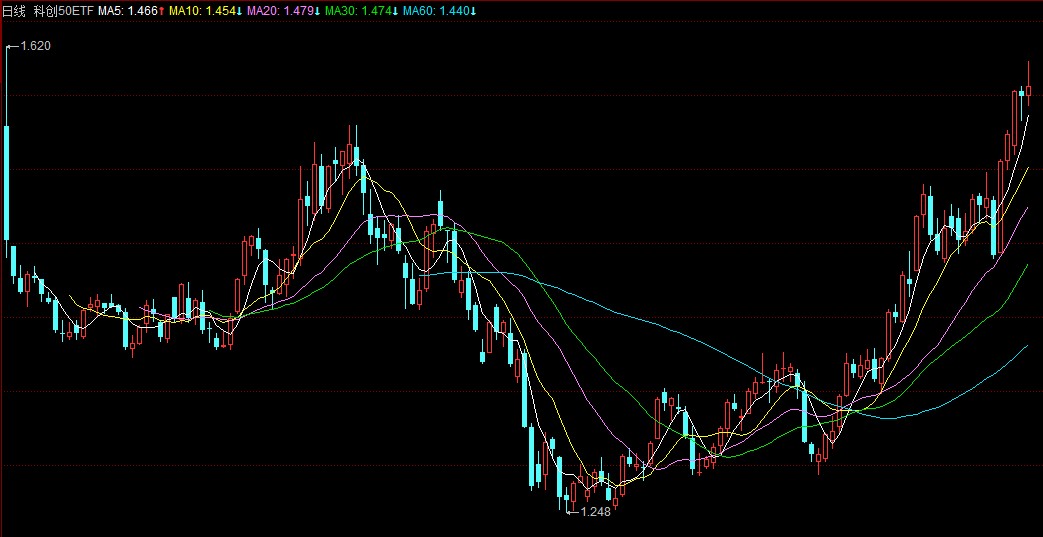The width and height of the screenshot is (1043, 537).
Task: Click the arrow pointing to the 1.248 low
Action: click(572, 511)
